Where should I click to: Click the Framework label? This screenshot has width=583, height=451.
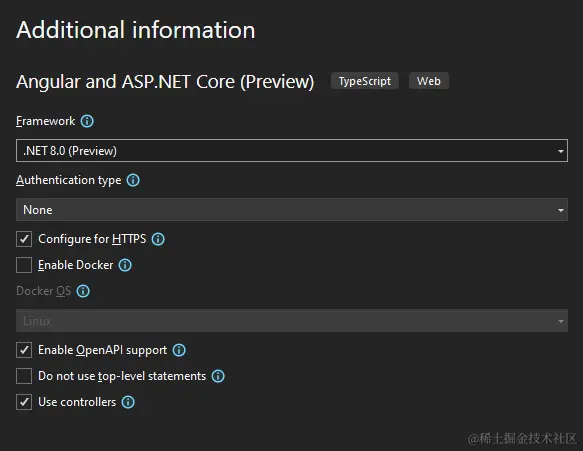tap(45, 121)
